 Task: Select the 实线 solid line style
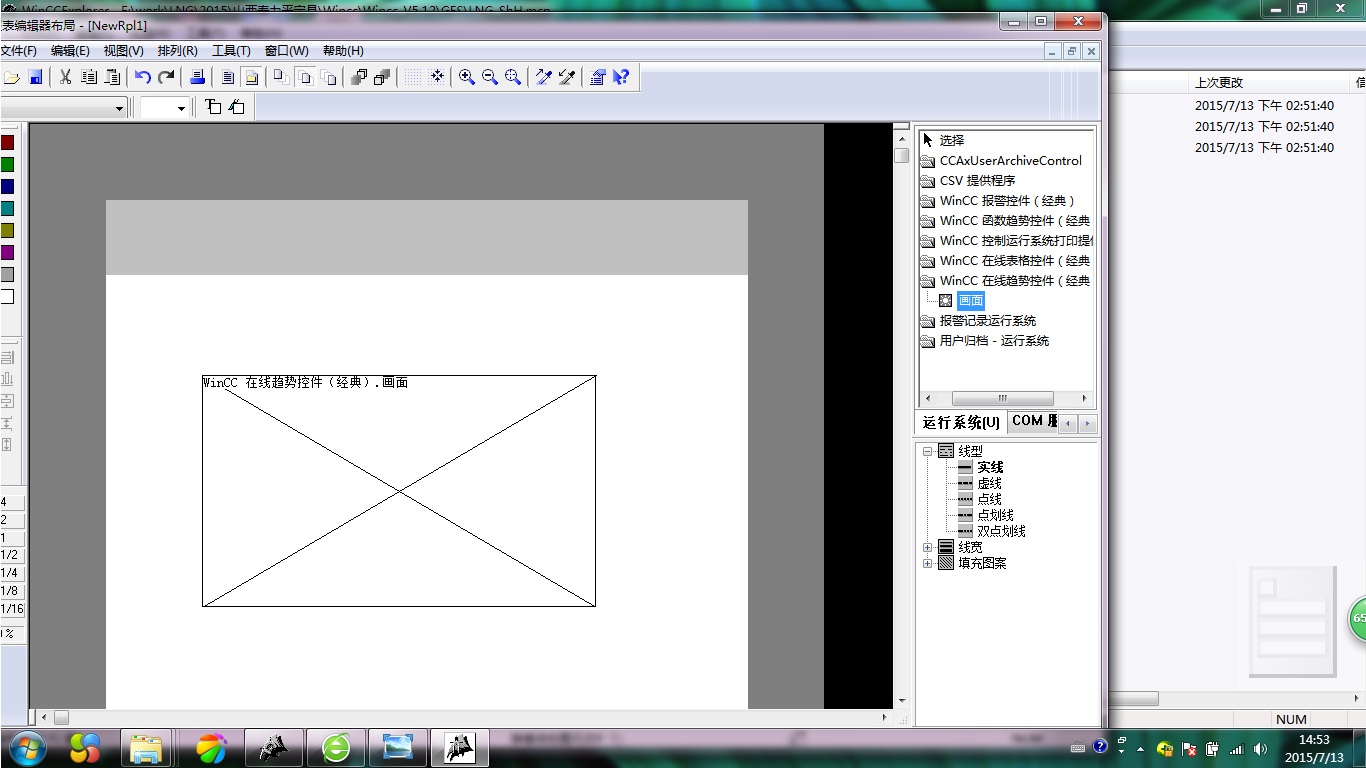coord(989,467)
